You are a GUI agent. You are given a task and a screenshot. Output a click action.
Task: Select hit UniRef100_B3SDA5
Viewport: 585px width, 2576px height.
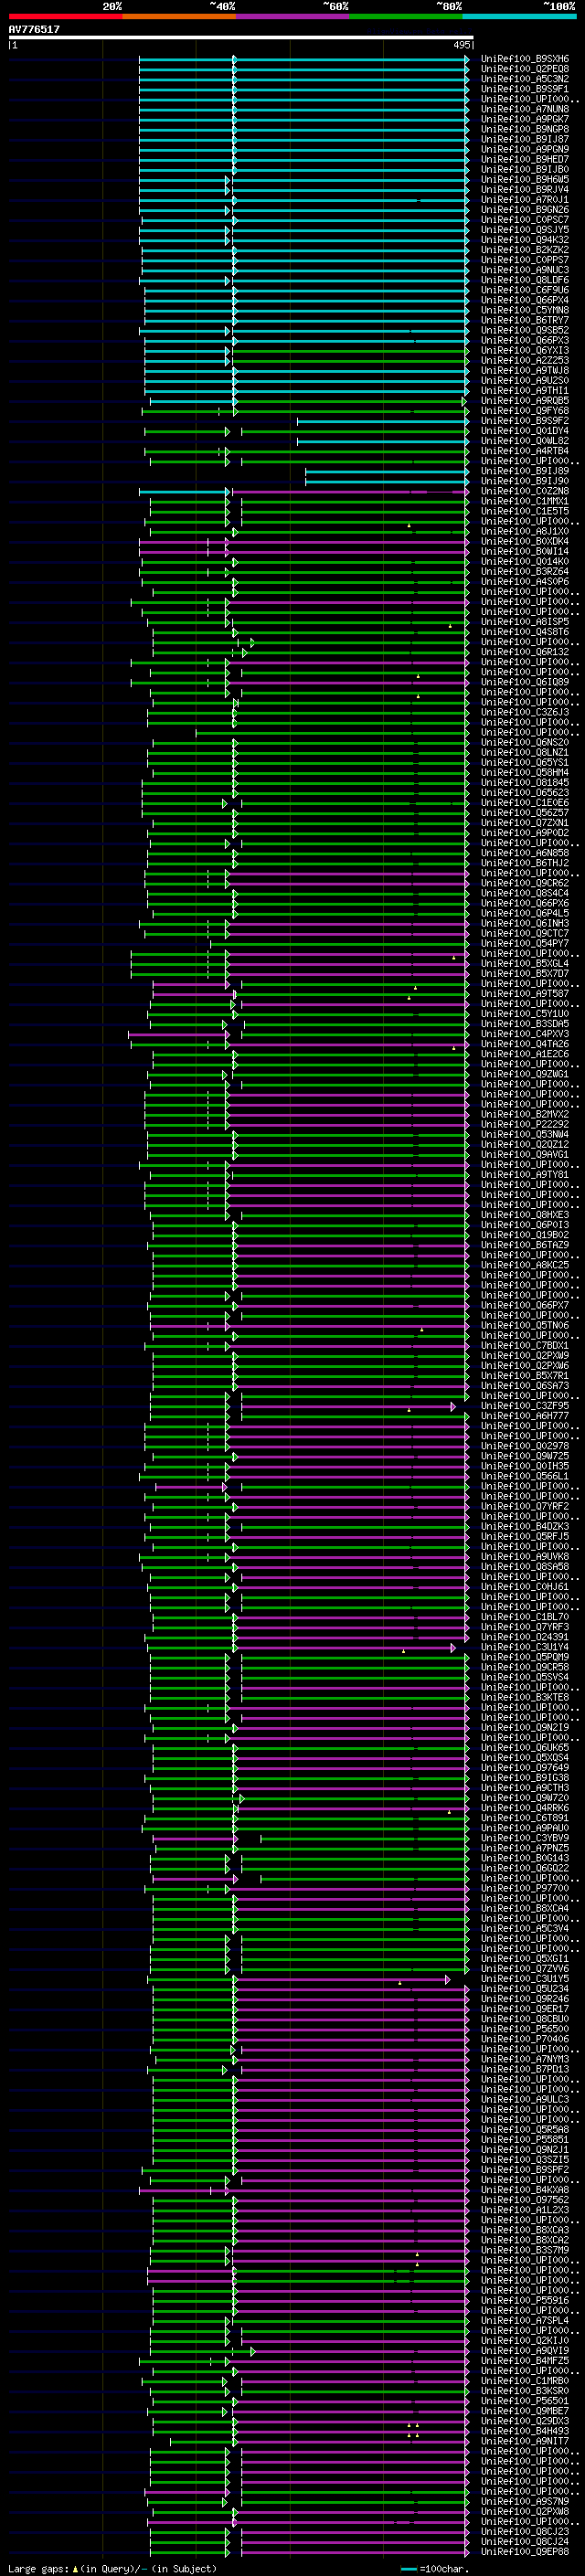525,1024
